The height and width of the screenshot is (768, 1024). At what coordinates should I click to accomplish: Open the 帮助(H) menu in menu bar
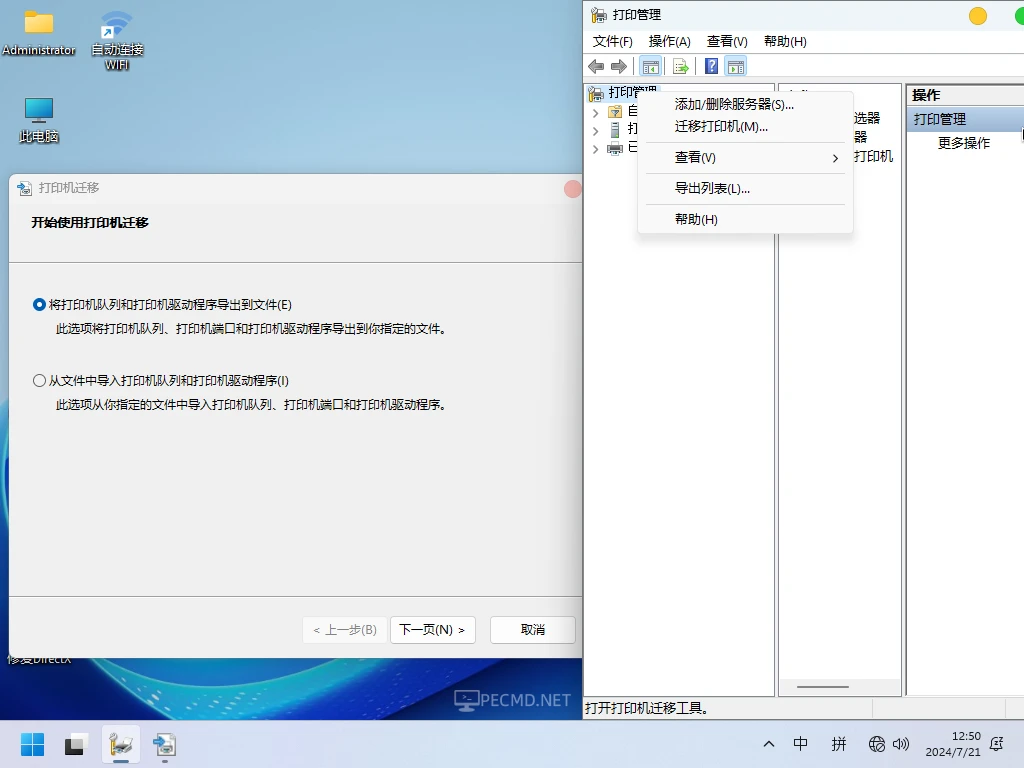[785, 42]
